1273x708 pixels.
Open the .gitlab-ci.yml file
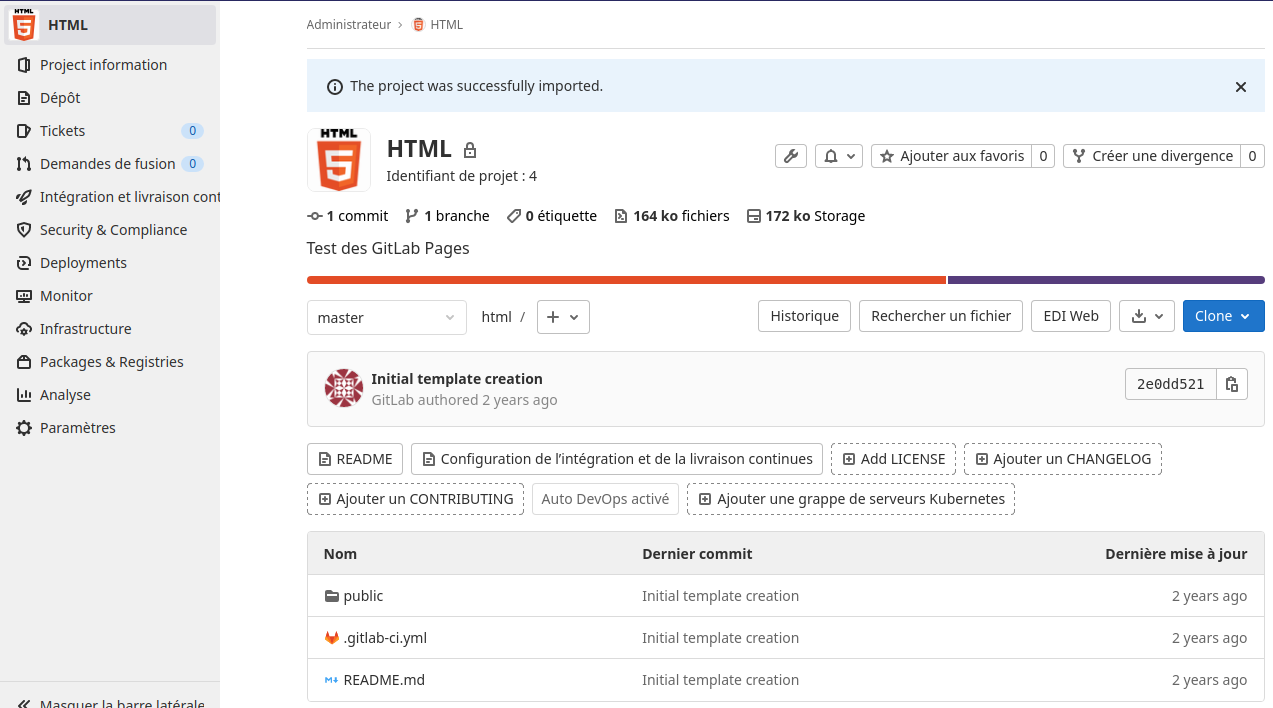pos(385,638)
